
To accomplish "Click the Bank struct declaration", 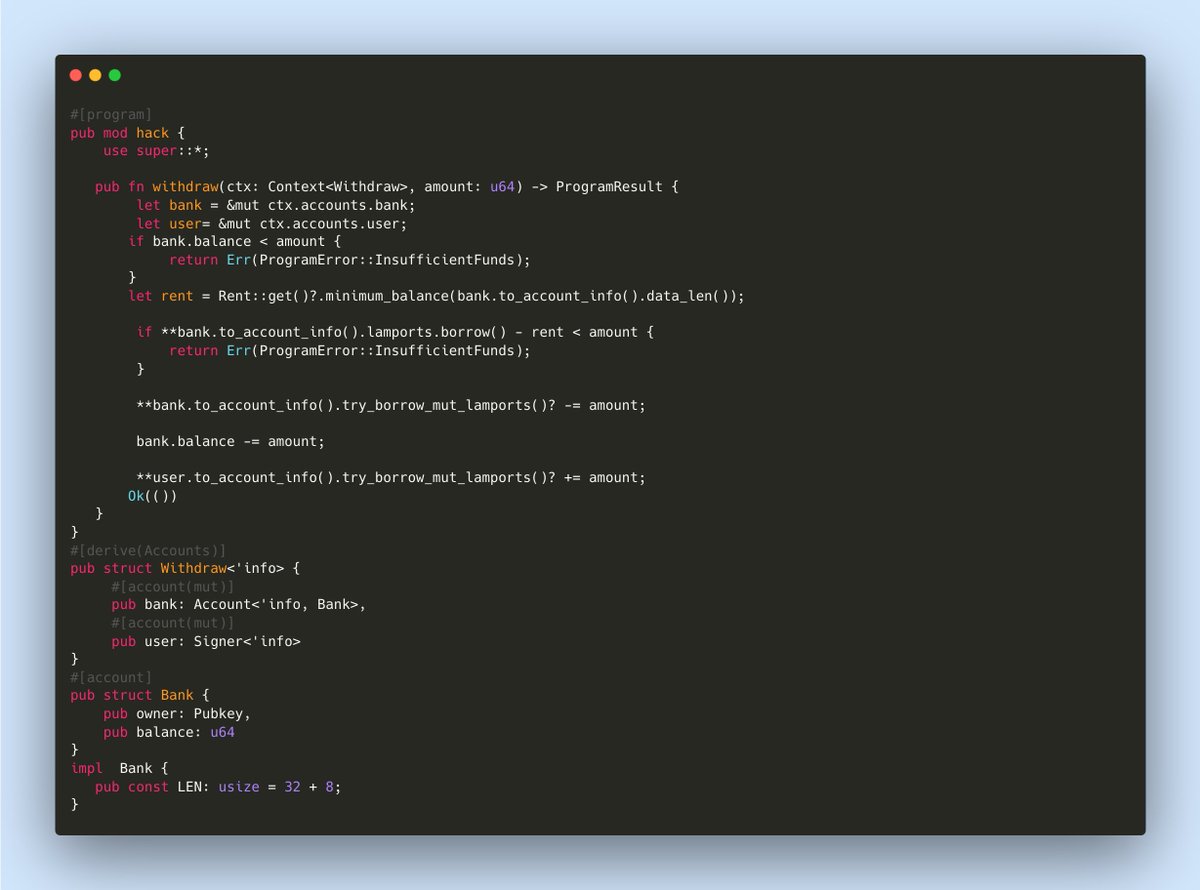I will click(x=178, y=694).
